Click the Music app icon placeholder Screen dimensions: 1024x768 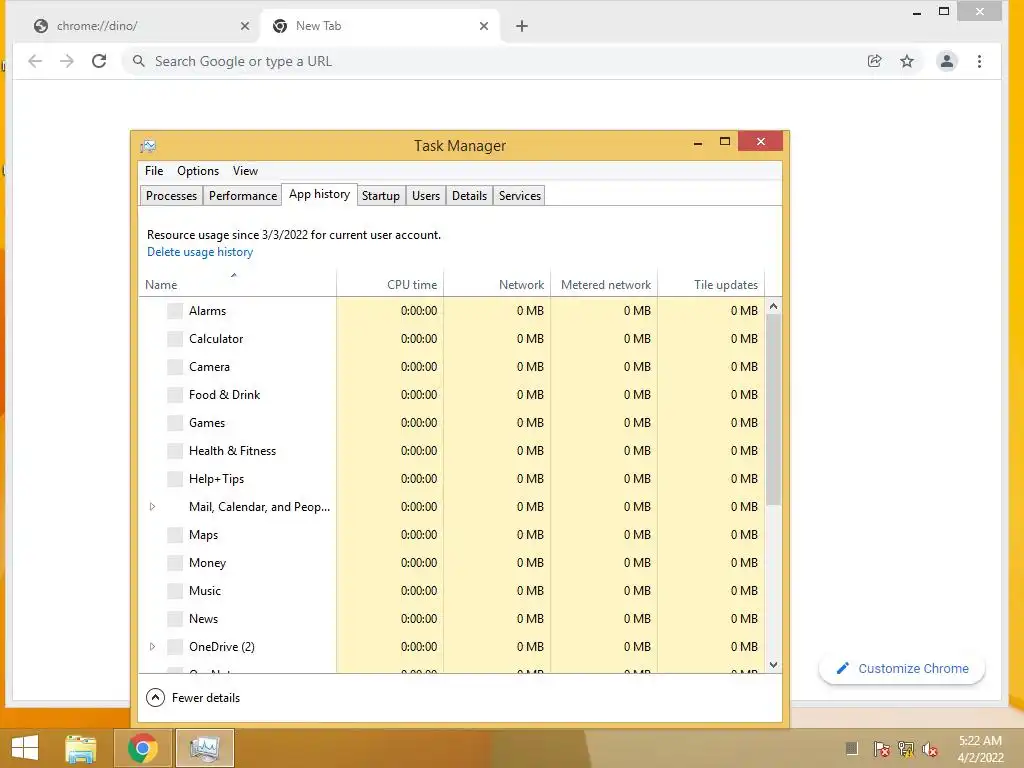point(174,591)
